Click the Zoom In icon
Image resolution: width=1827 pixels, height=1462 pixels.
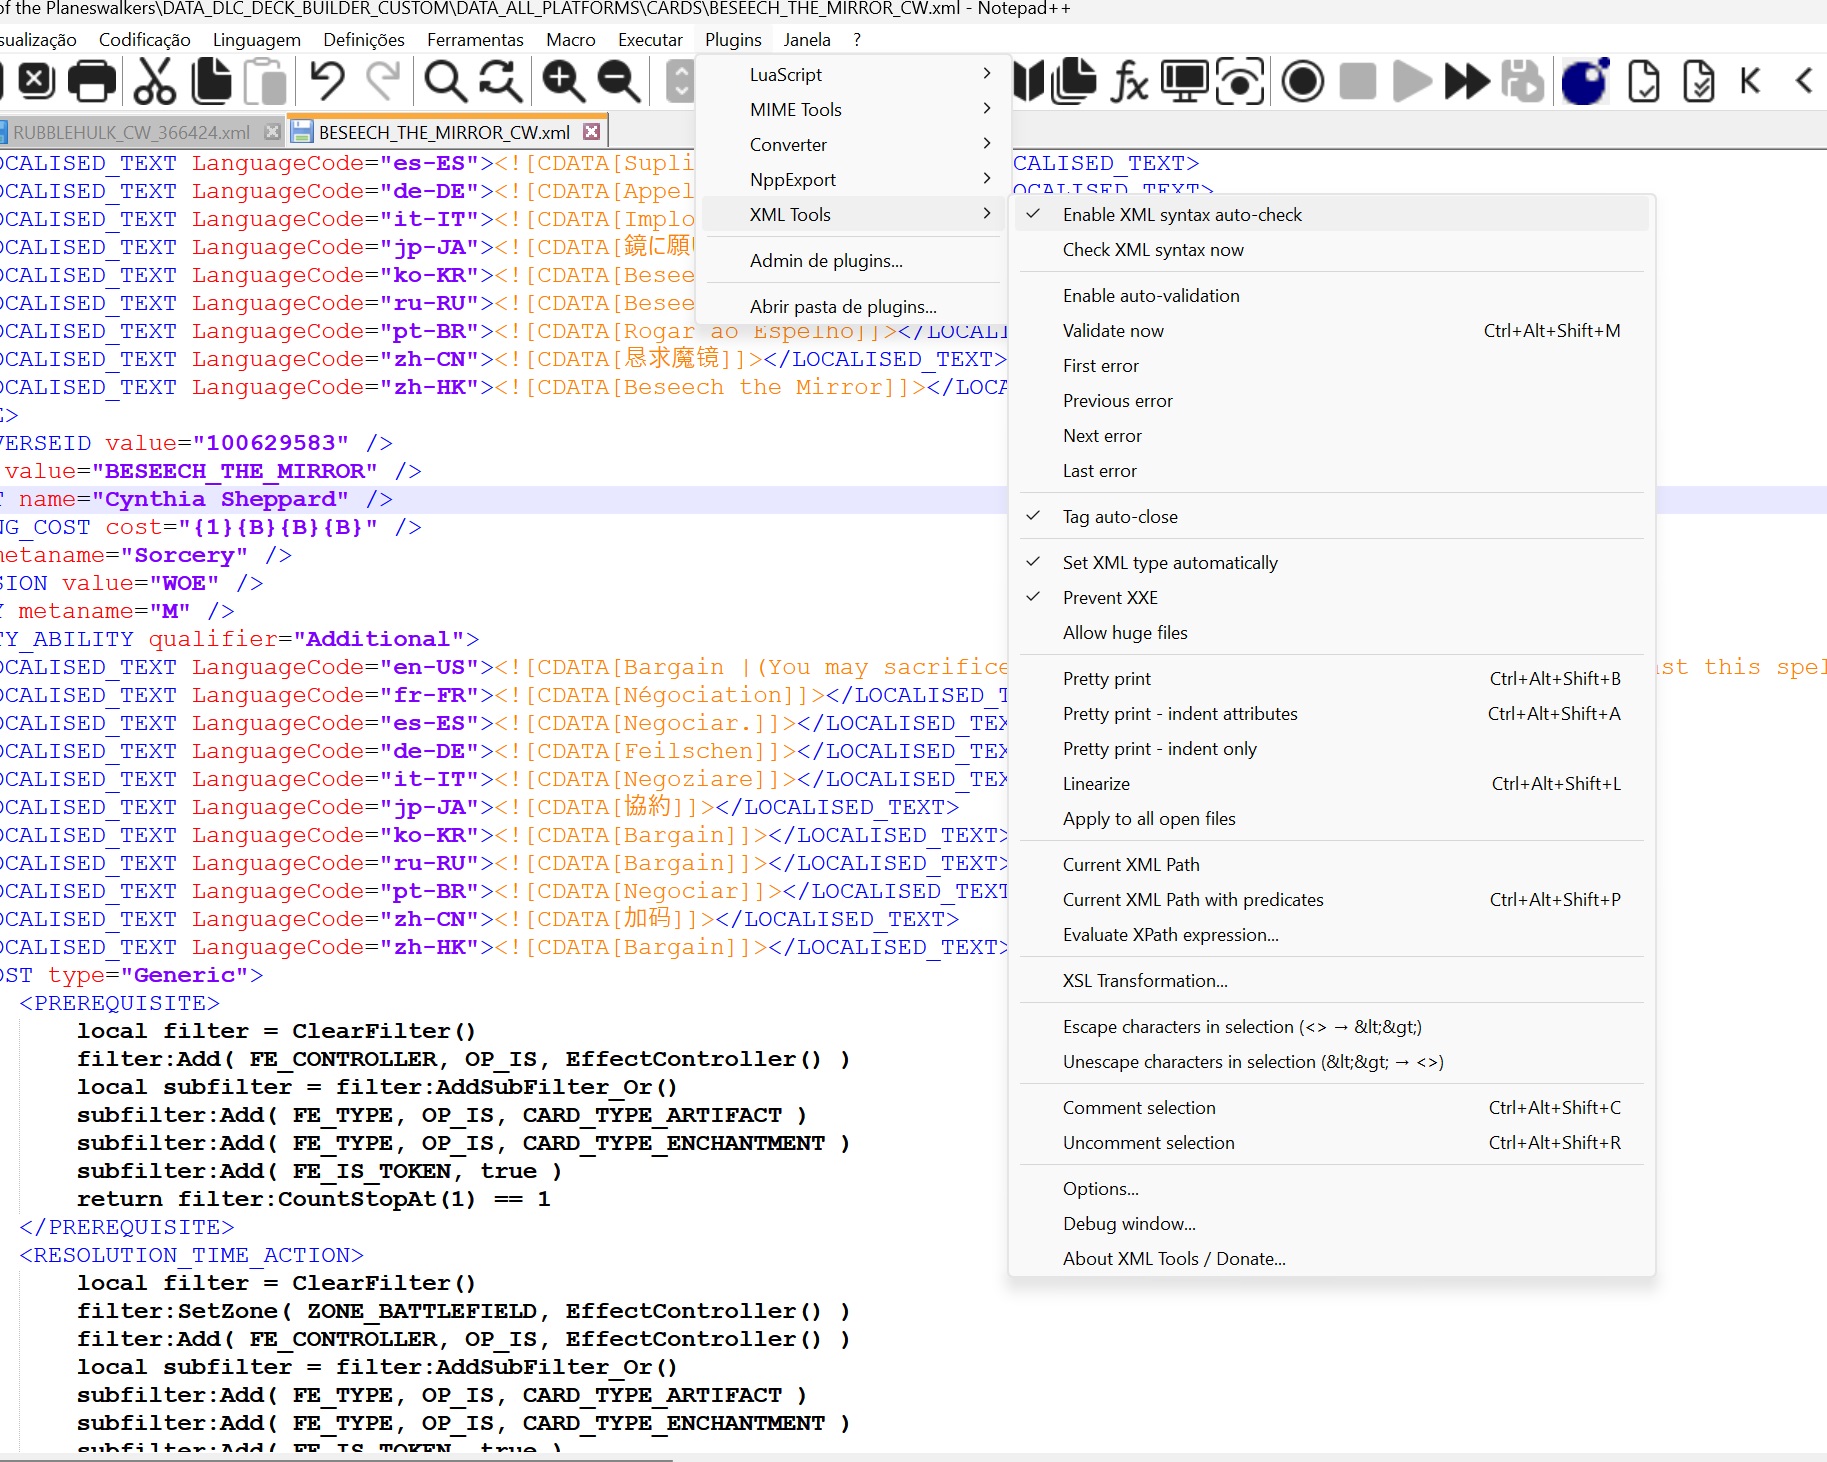pos(563,82)
